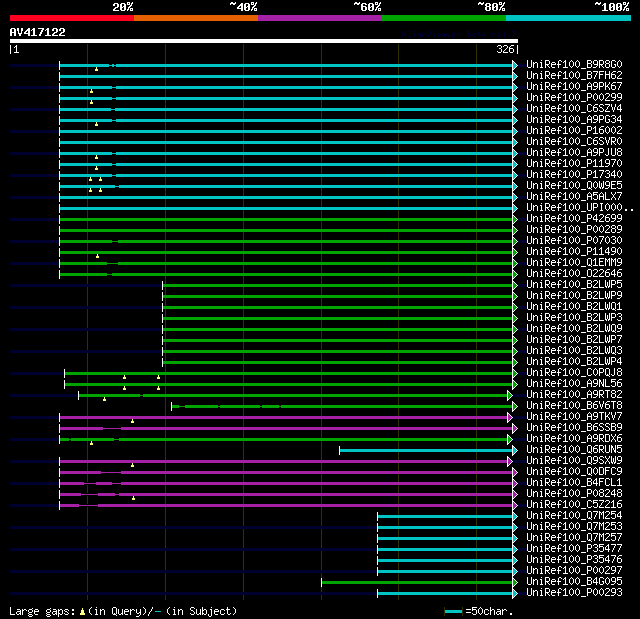Viewport: 640px width, 619px height.
Task: Click the UniRef100_P08248 label
Action: coord(574,494)
